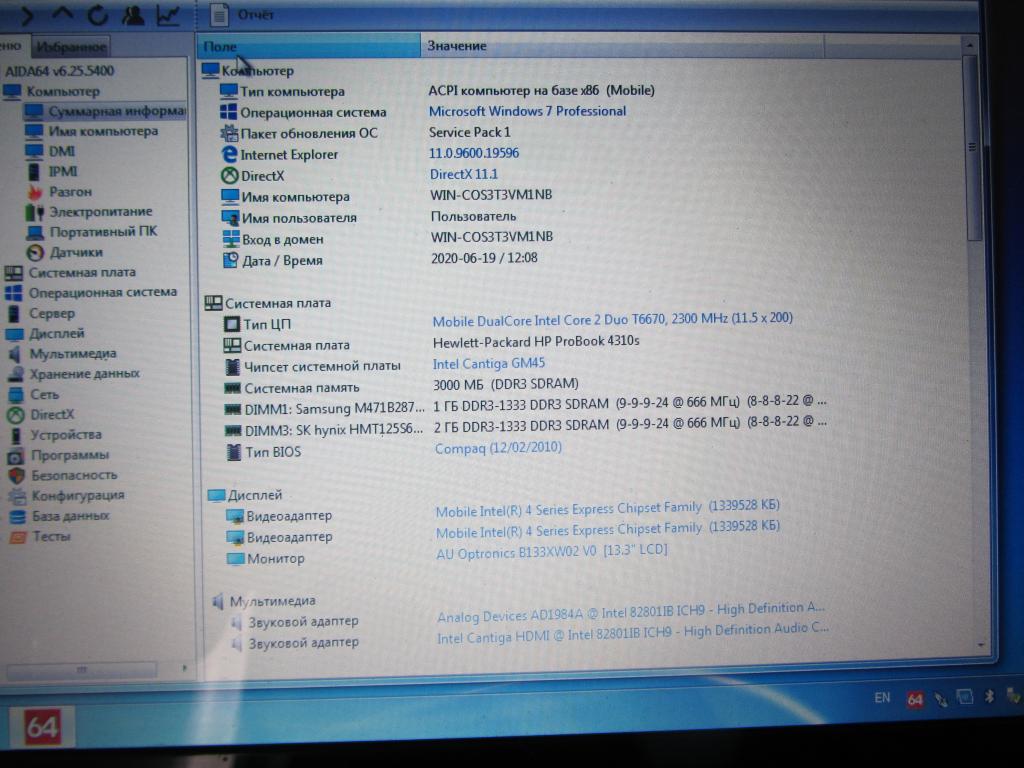Select Hewlett-Packard HP ProBook 4310s value
Viewport: 1024px width, 768px height.
coord(536,342)
